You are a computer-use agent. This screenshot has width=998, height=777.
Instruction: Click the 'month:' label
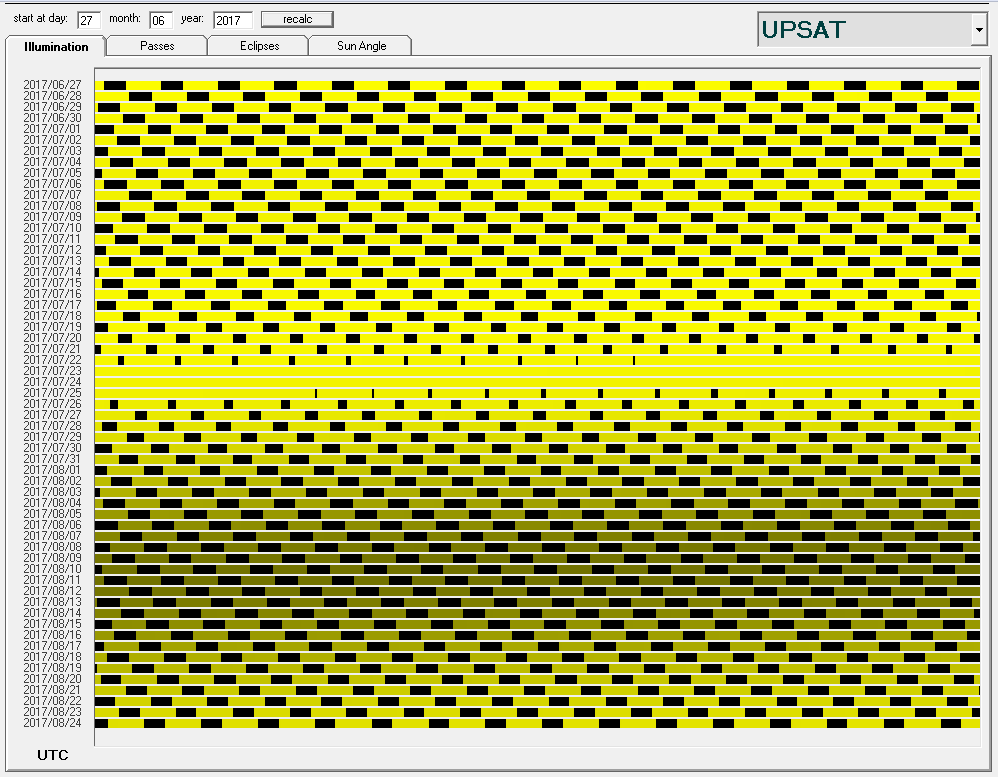coord(125,18)
